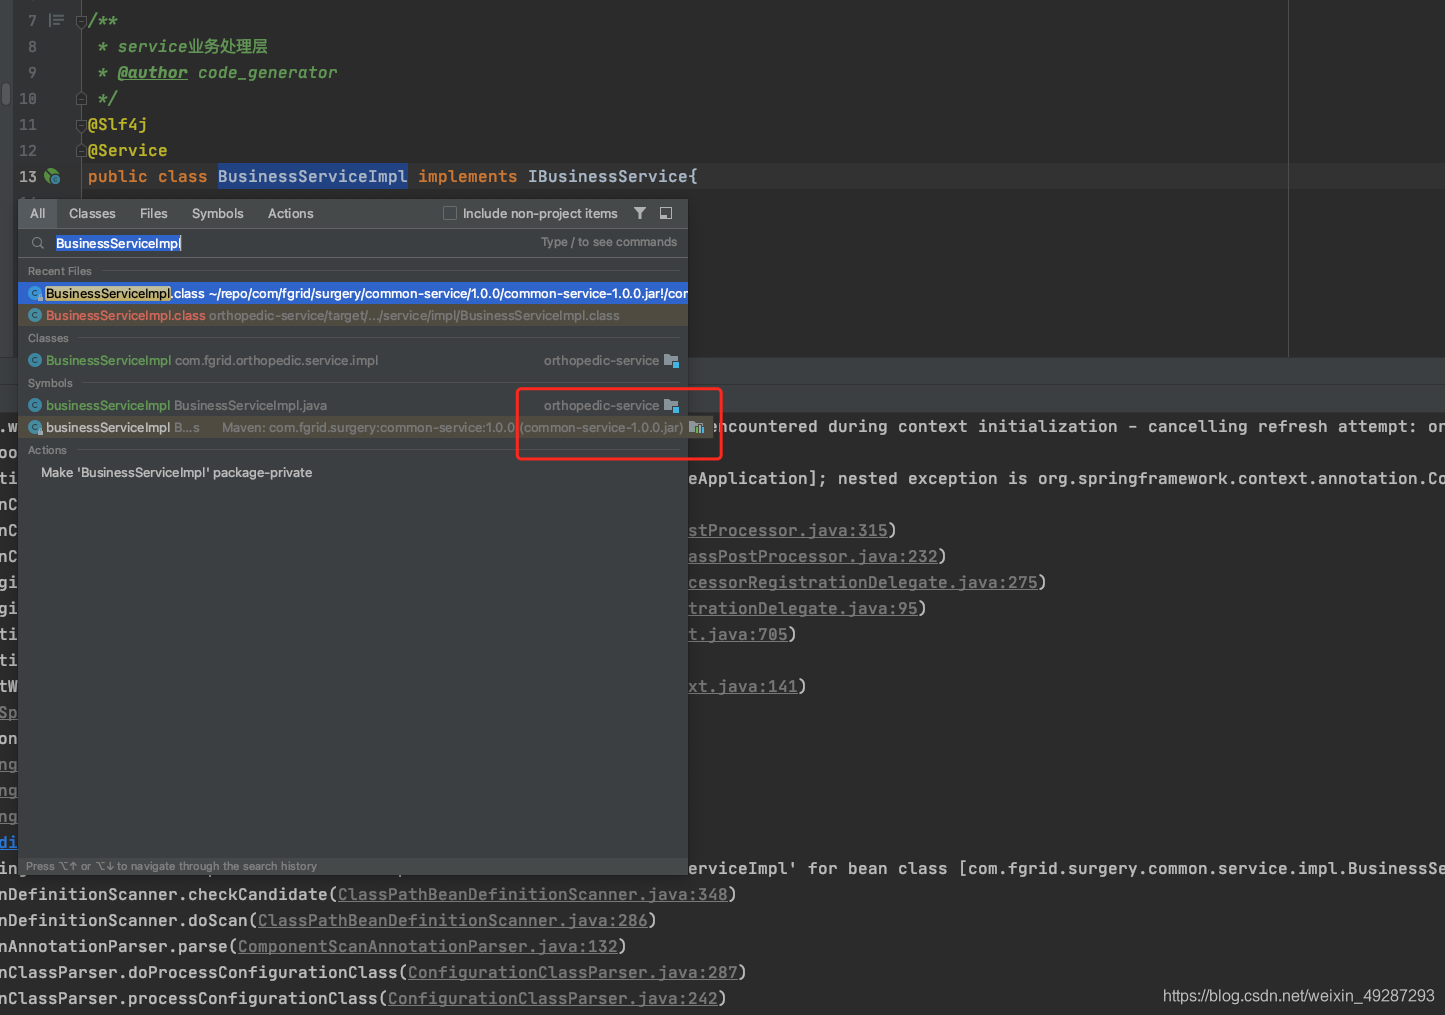Open the search filter icon

[640, 213]
